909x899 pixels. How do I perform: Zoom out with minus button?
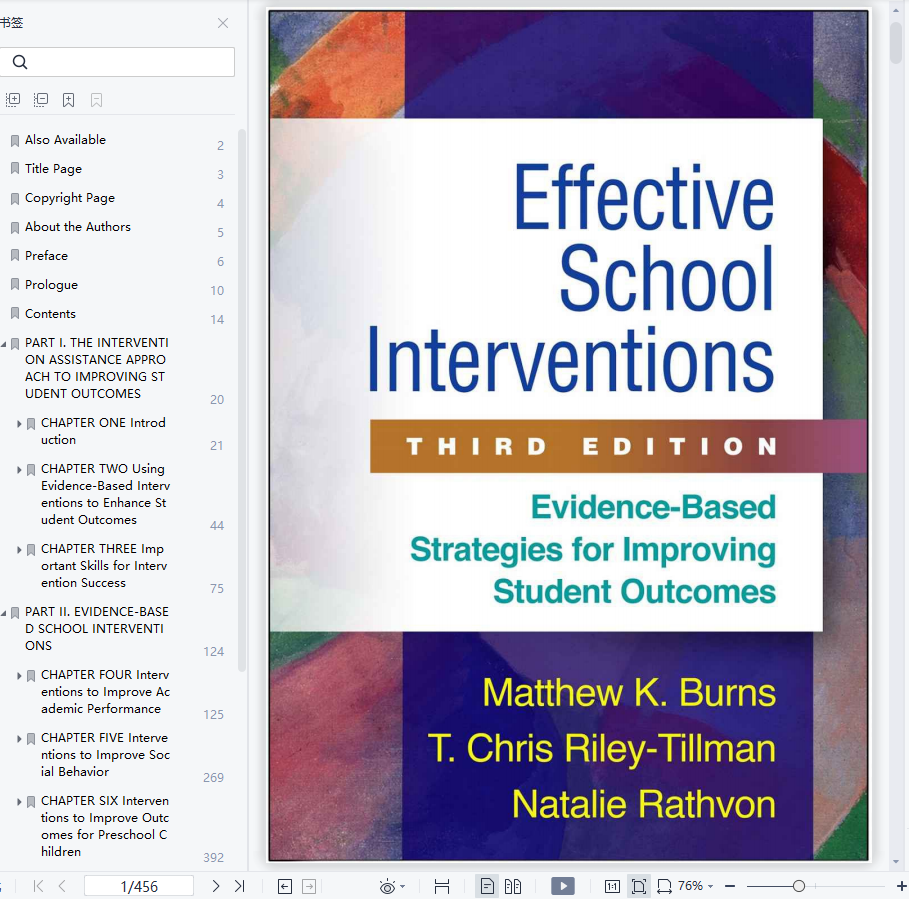(730, 886)
